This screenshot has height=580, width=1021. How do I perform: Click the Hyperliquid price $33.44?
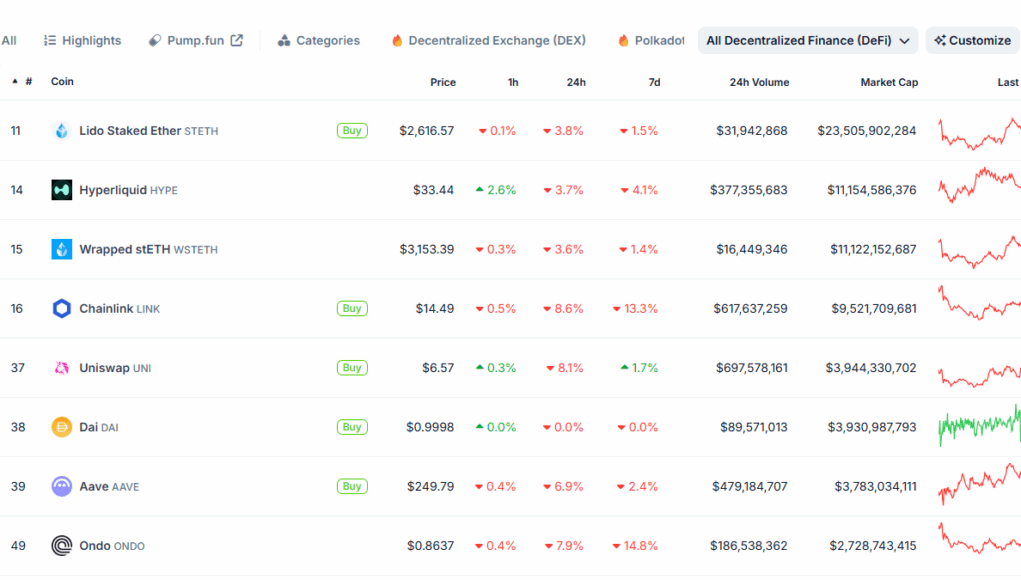(x=433, y=190)
